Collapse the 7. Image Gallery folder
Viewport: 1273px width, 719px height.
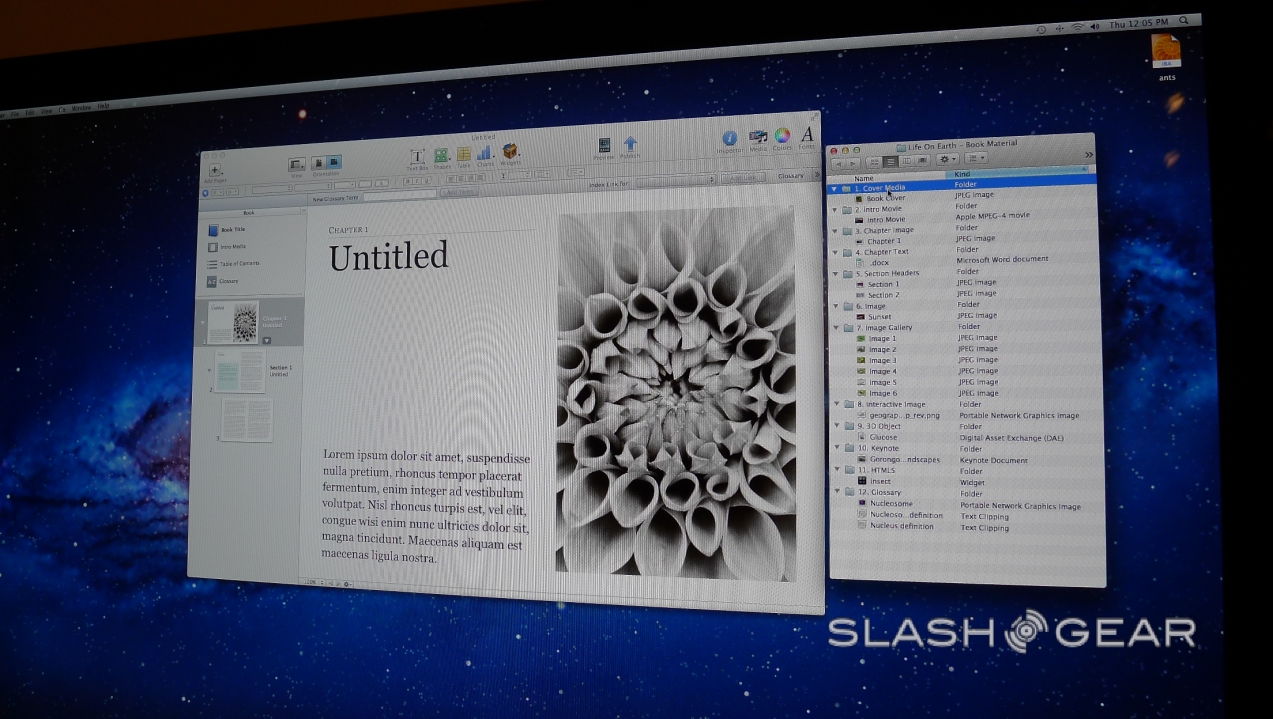(x=836, y=327)
